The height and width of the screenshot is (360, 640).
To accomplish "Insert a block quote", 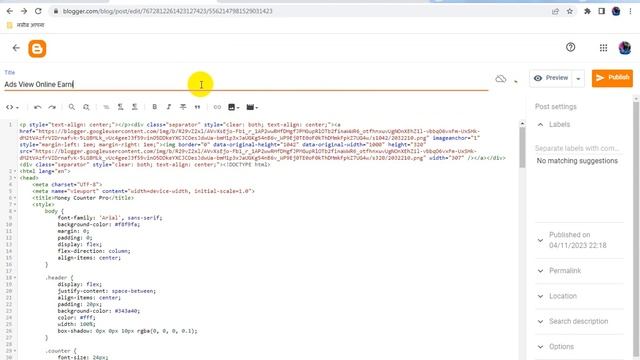I will [198, 107].
